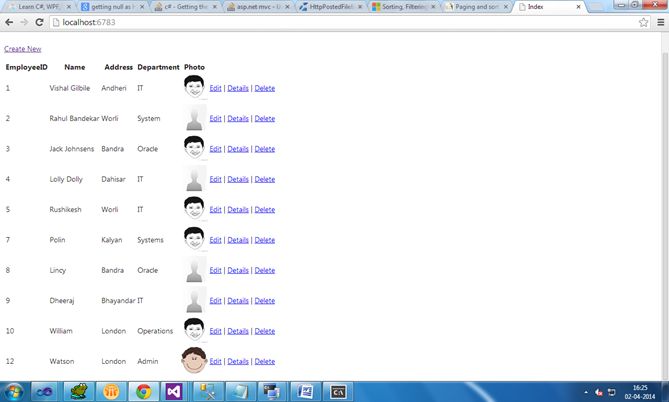Delete the Vishal Gilbile record

265,88
